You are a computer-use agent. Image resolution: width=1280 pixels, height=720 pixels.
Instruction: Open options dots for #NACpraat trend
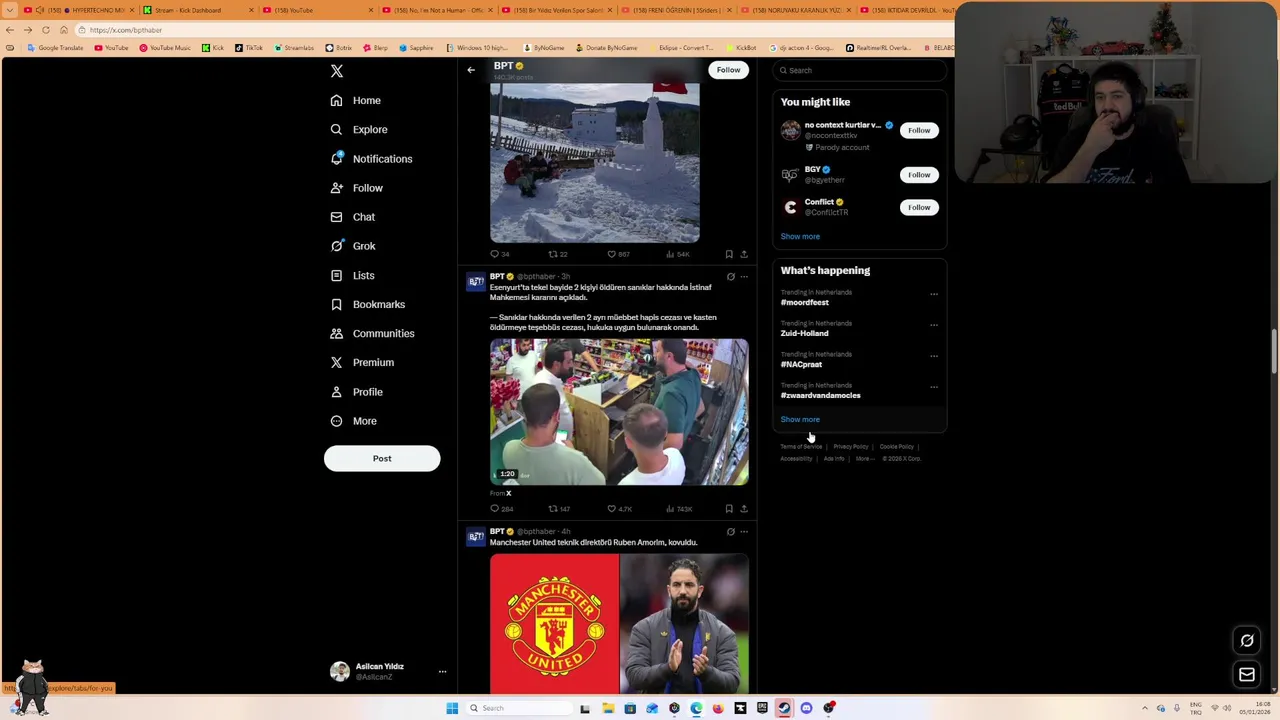[934, 356]
